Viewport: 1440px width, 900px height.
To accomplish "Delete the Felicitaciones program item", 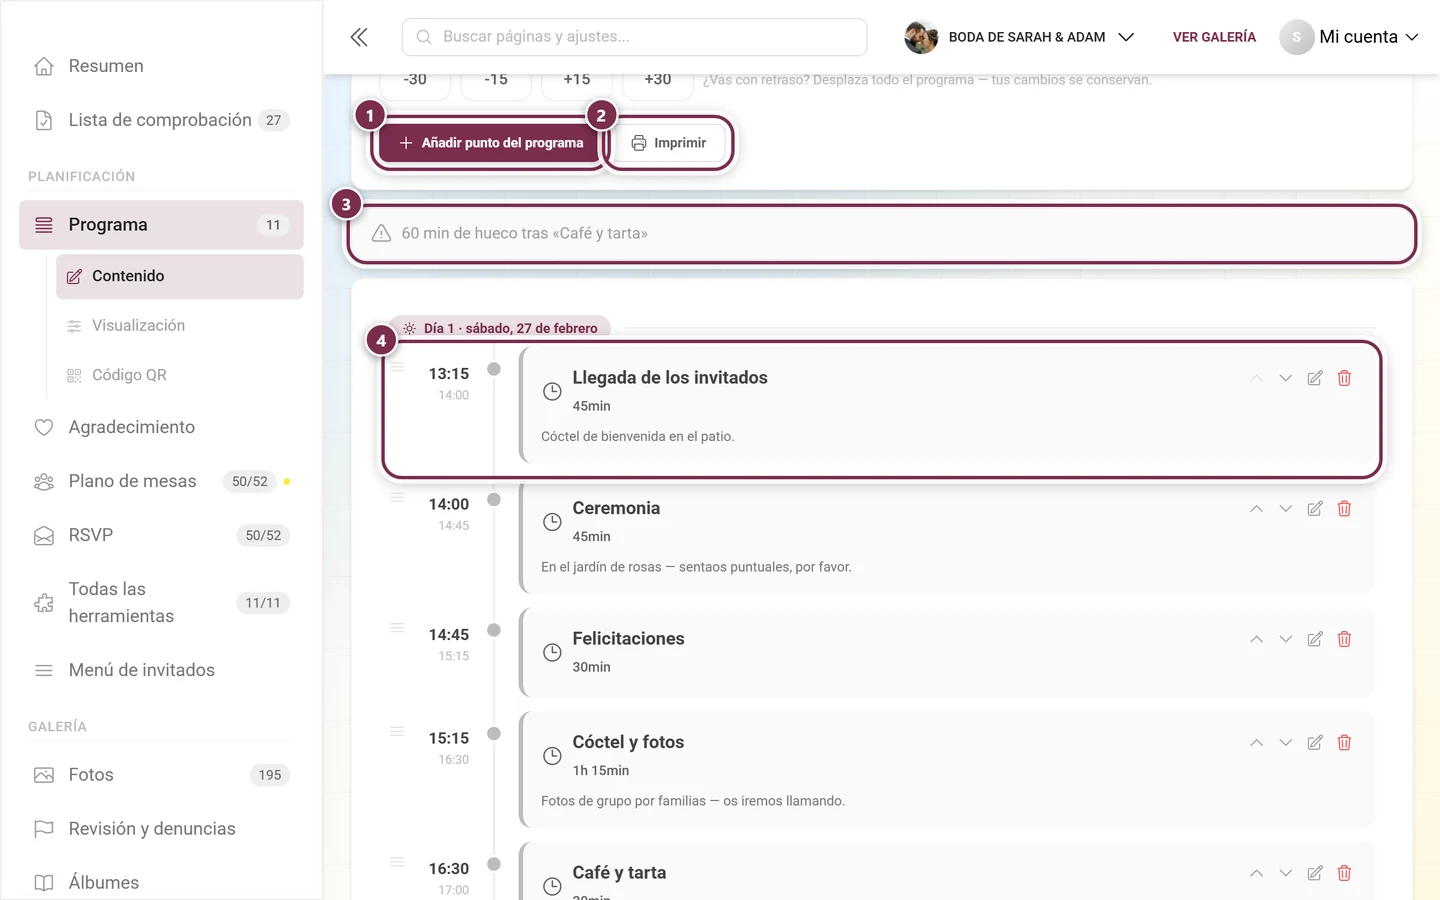I will coord(1344,639).
